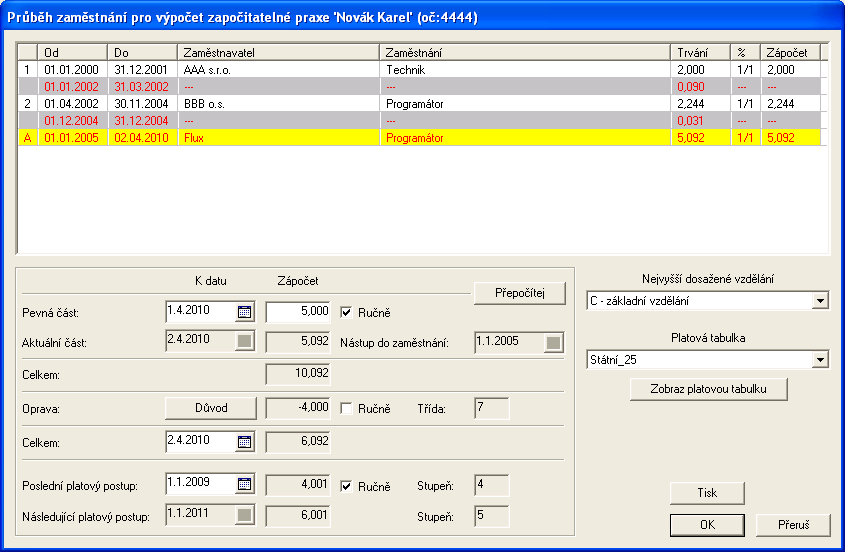Screen dimensions: 845x552
Task: Open calendar picker for second Celkem date
Action: click(245, 442)
